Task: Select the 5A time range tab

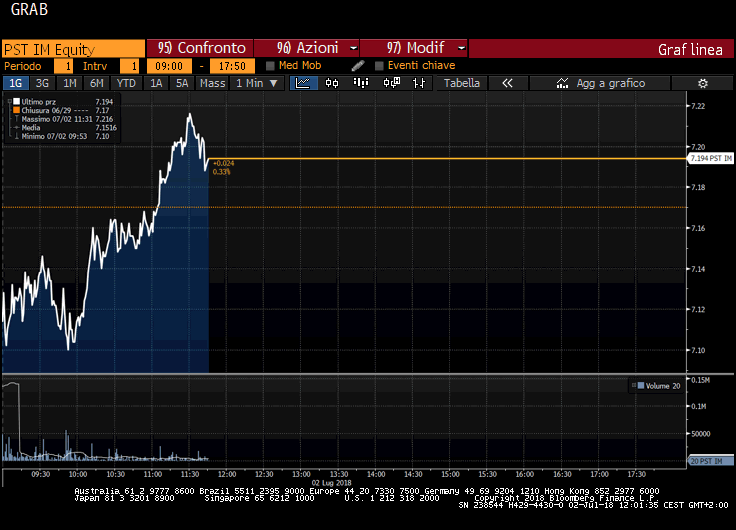Action: (x=182, y=83)
